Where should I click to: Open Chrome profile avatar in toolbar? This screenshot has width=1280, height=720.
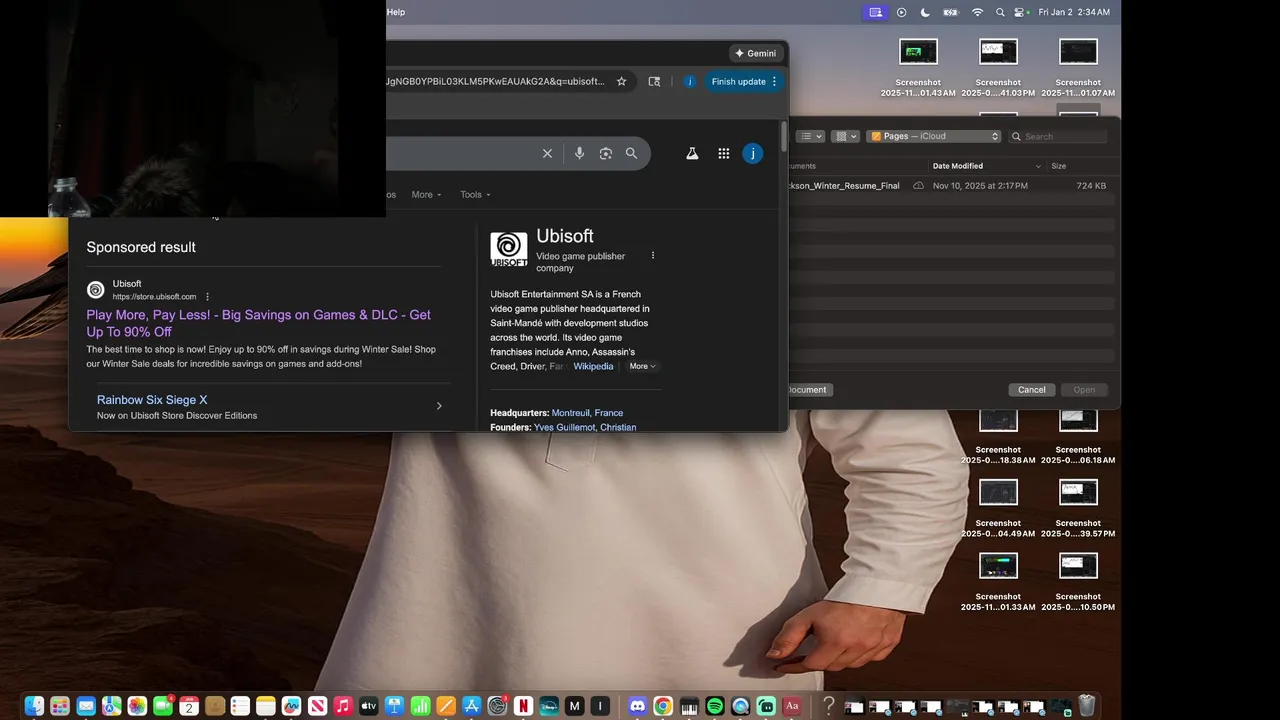(690, 81)
